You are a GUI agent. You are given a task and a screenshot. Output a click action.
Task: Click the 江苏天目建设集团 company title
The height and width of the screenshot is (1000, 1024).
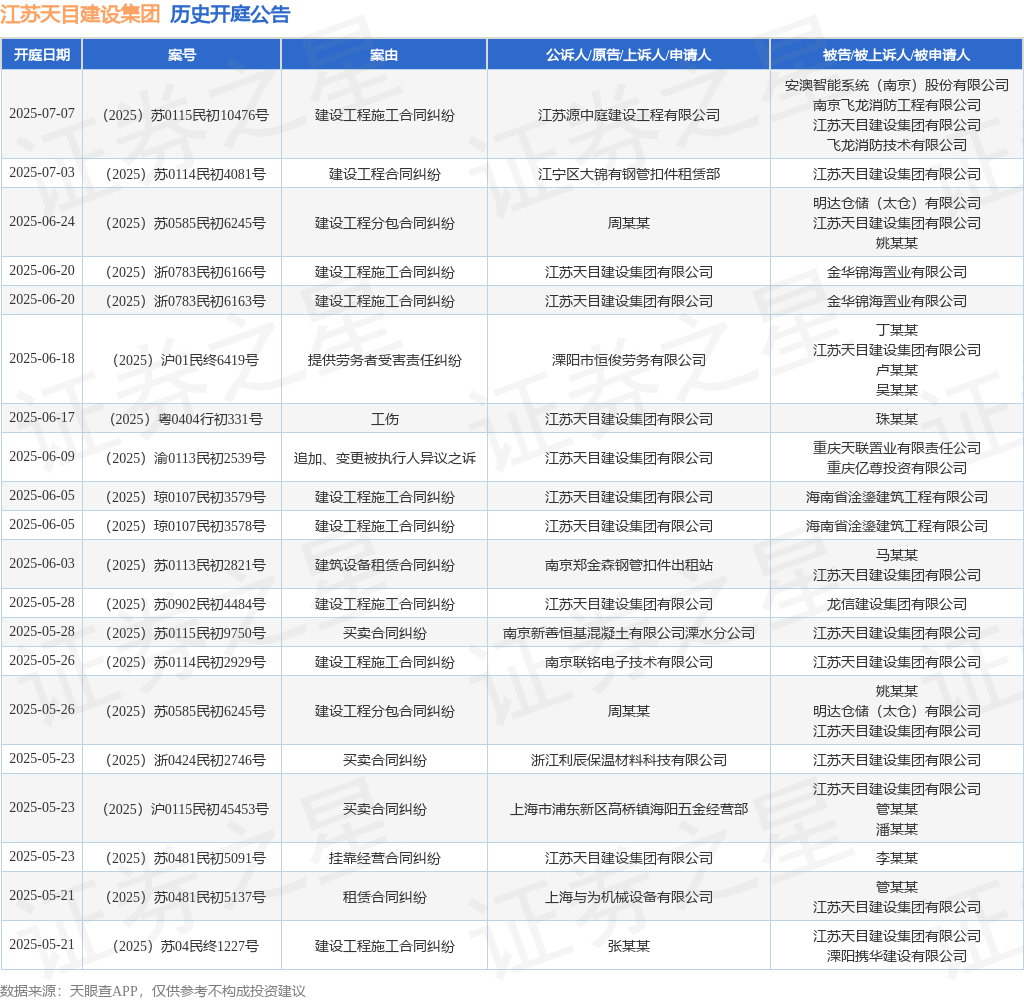[80, 14]
